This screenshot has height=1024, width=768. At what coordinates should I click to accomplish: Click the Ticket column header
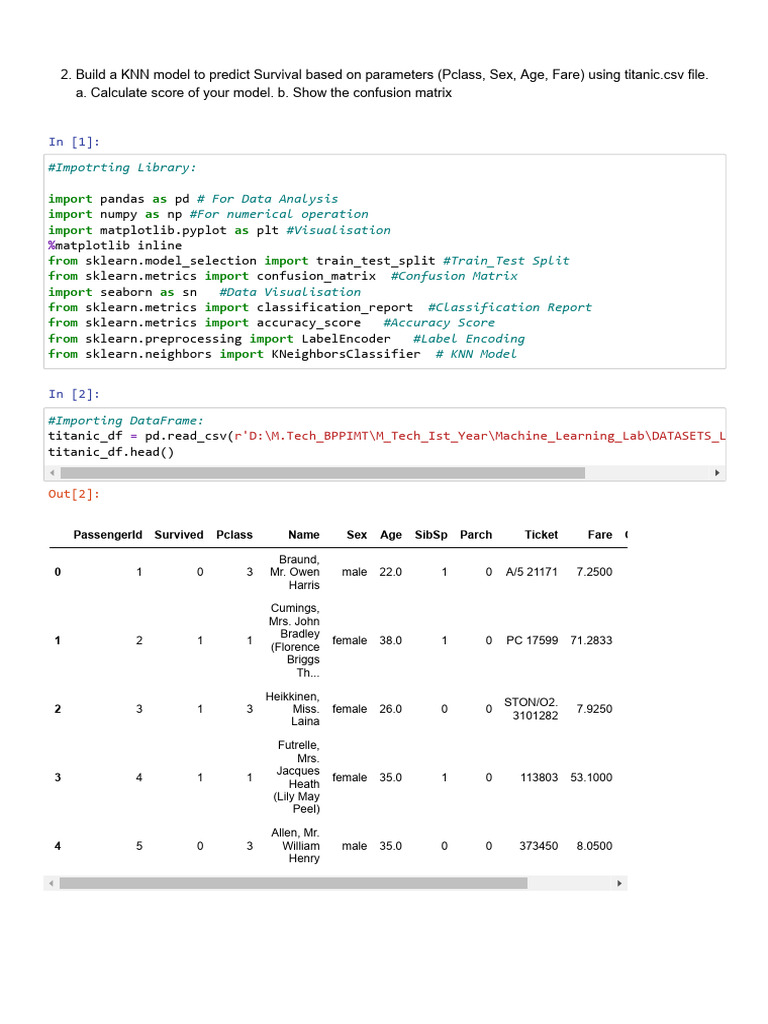click(x=541, y=535)
